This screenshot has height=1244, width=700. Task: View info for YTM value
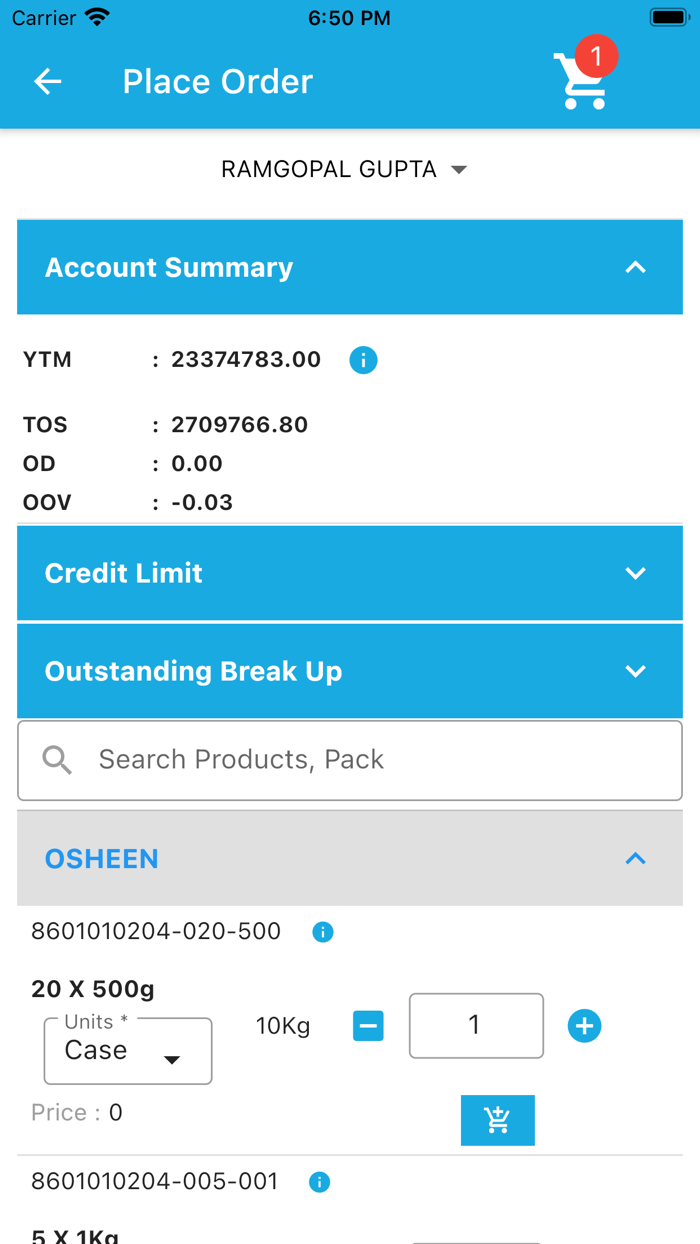click(363, 360)
